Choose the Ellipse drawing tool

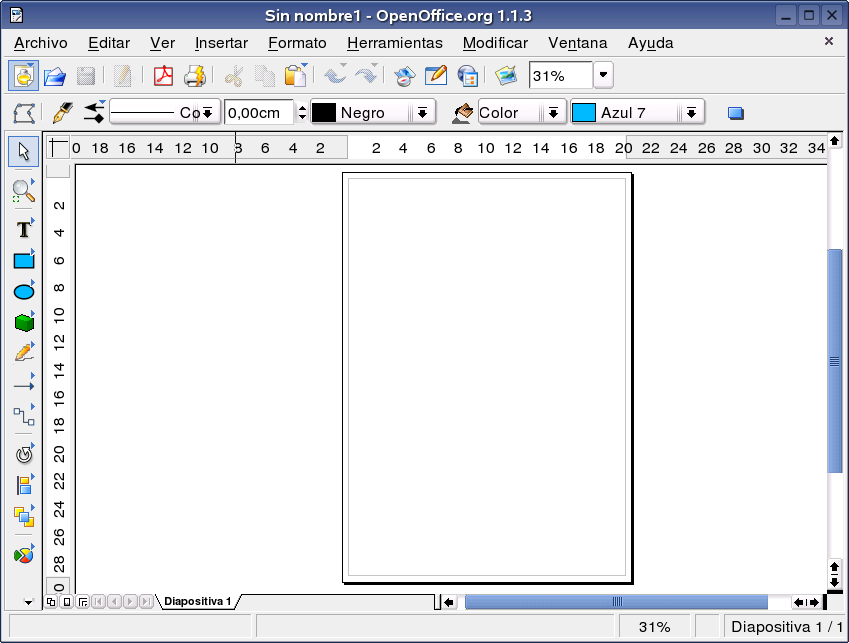(23, 291)
